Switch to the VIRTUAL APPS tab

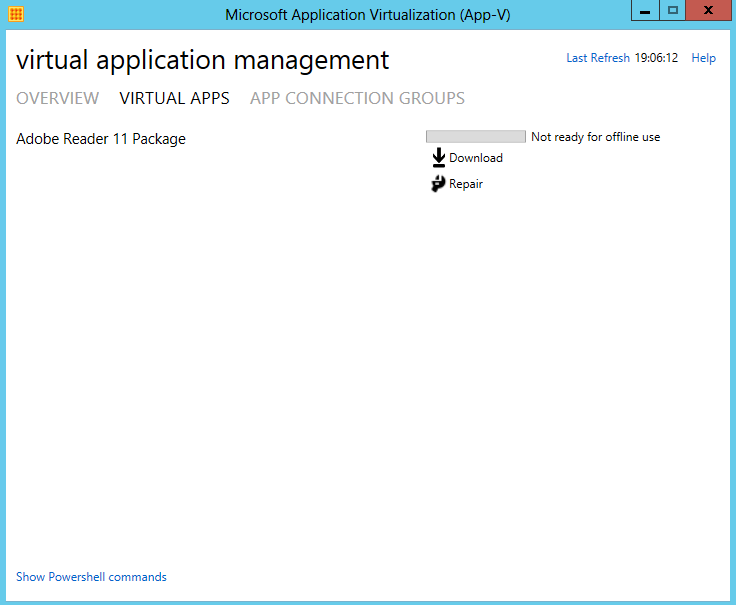click(x=174, y=98)
